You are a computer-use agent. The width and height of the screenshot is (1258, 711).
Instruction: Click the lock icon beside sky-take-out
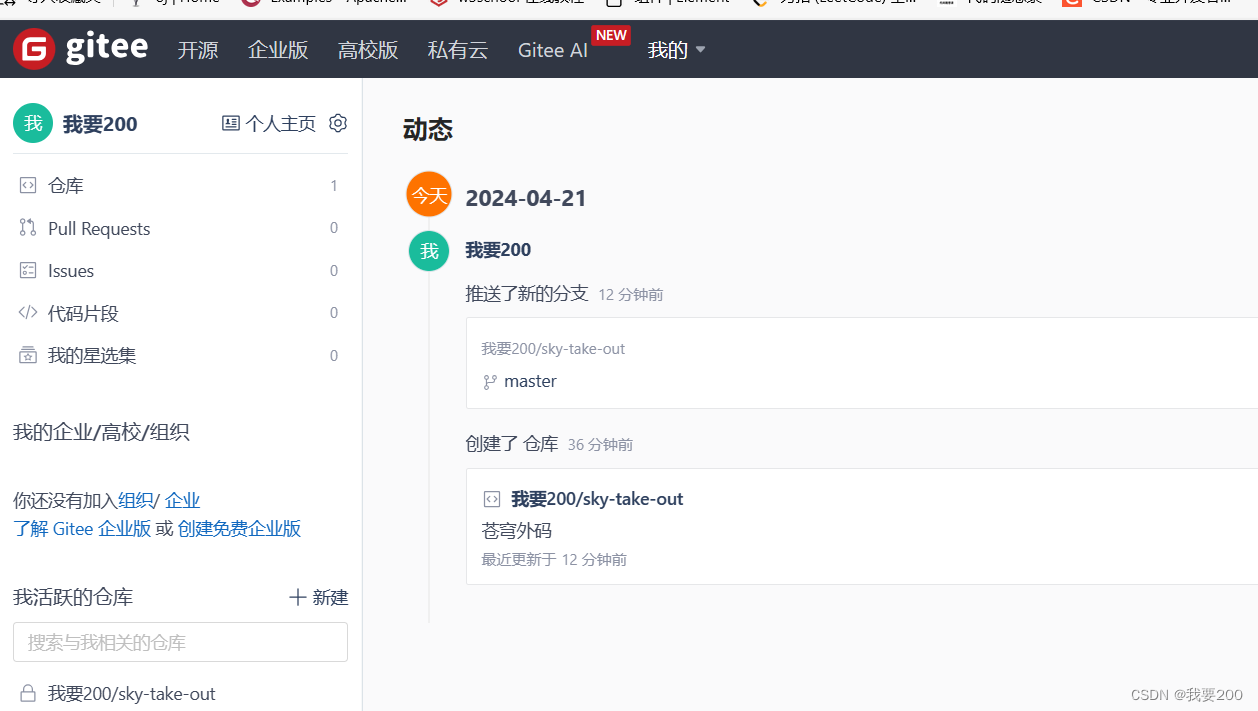[28, 693]
